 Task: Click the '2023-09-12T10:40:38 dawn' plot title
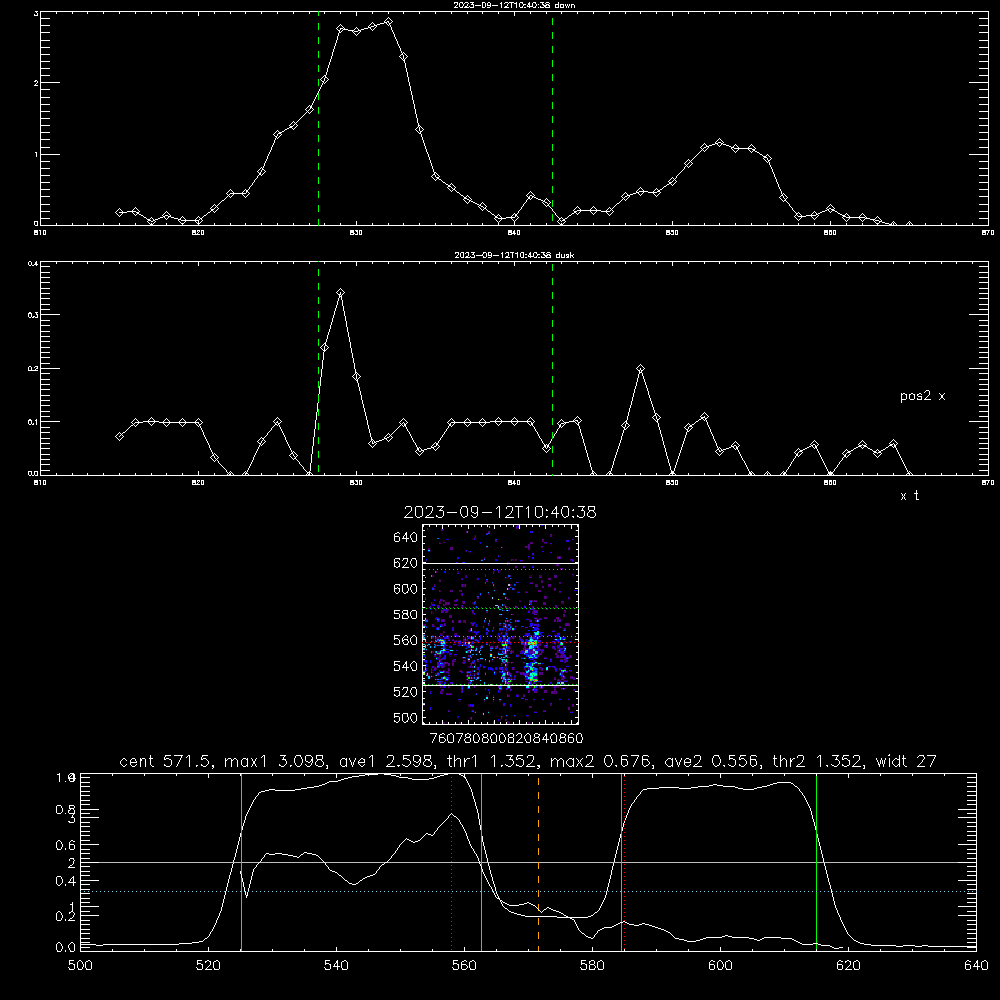514,5
